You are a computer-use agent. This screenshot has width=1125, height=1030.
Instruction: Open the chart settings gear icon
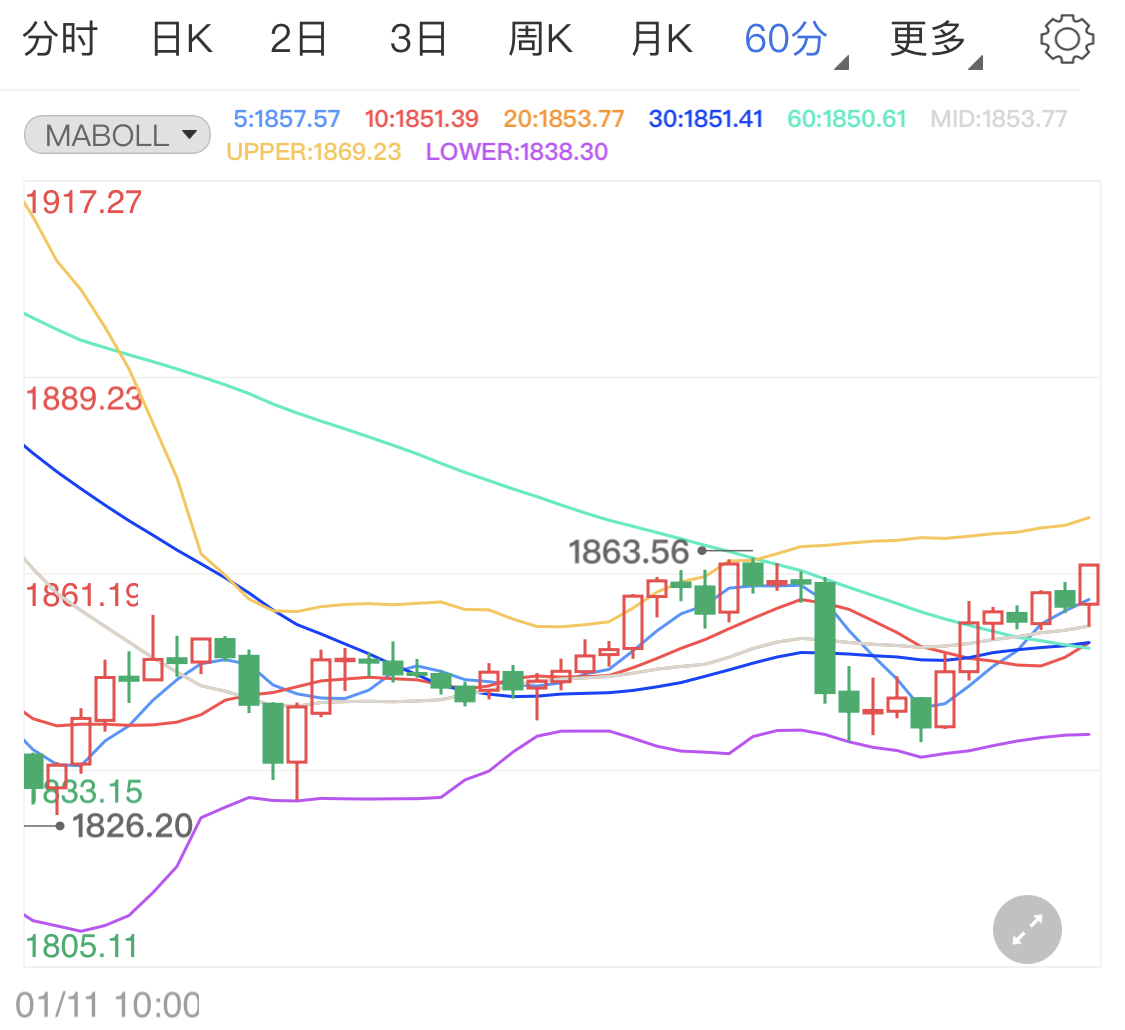(x=1066, y=39)
